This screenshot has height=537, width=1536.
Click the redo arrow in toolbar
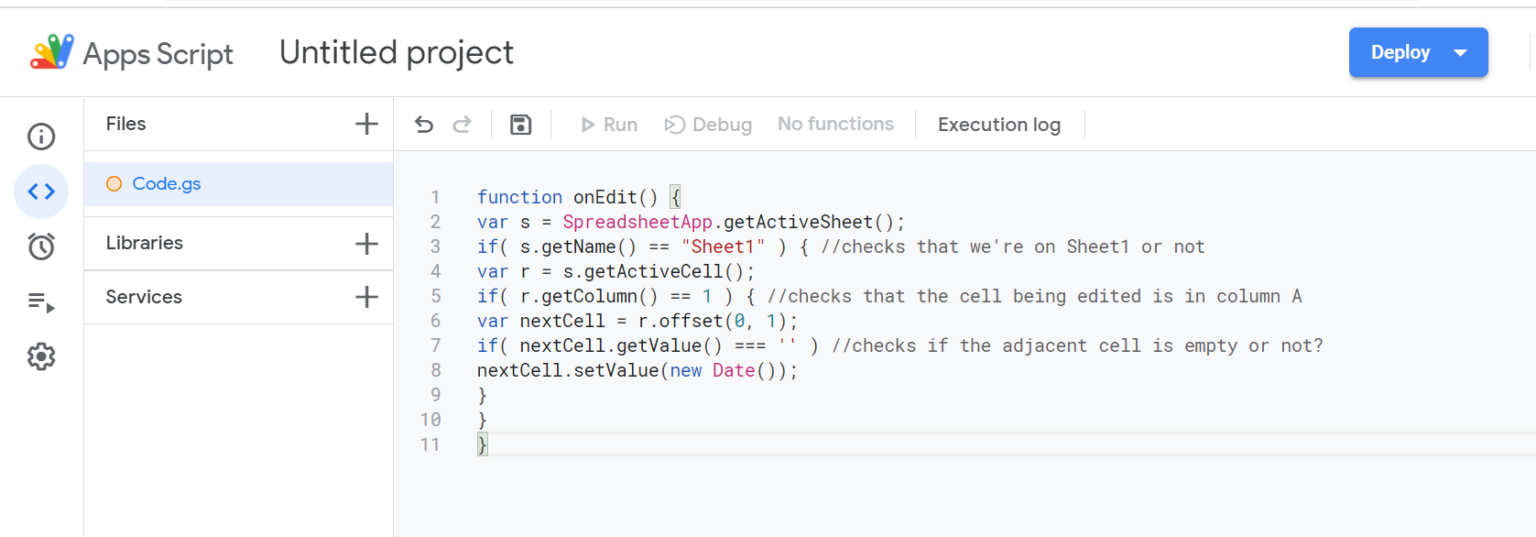[462, 124]
